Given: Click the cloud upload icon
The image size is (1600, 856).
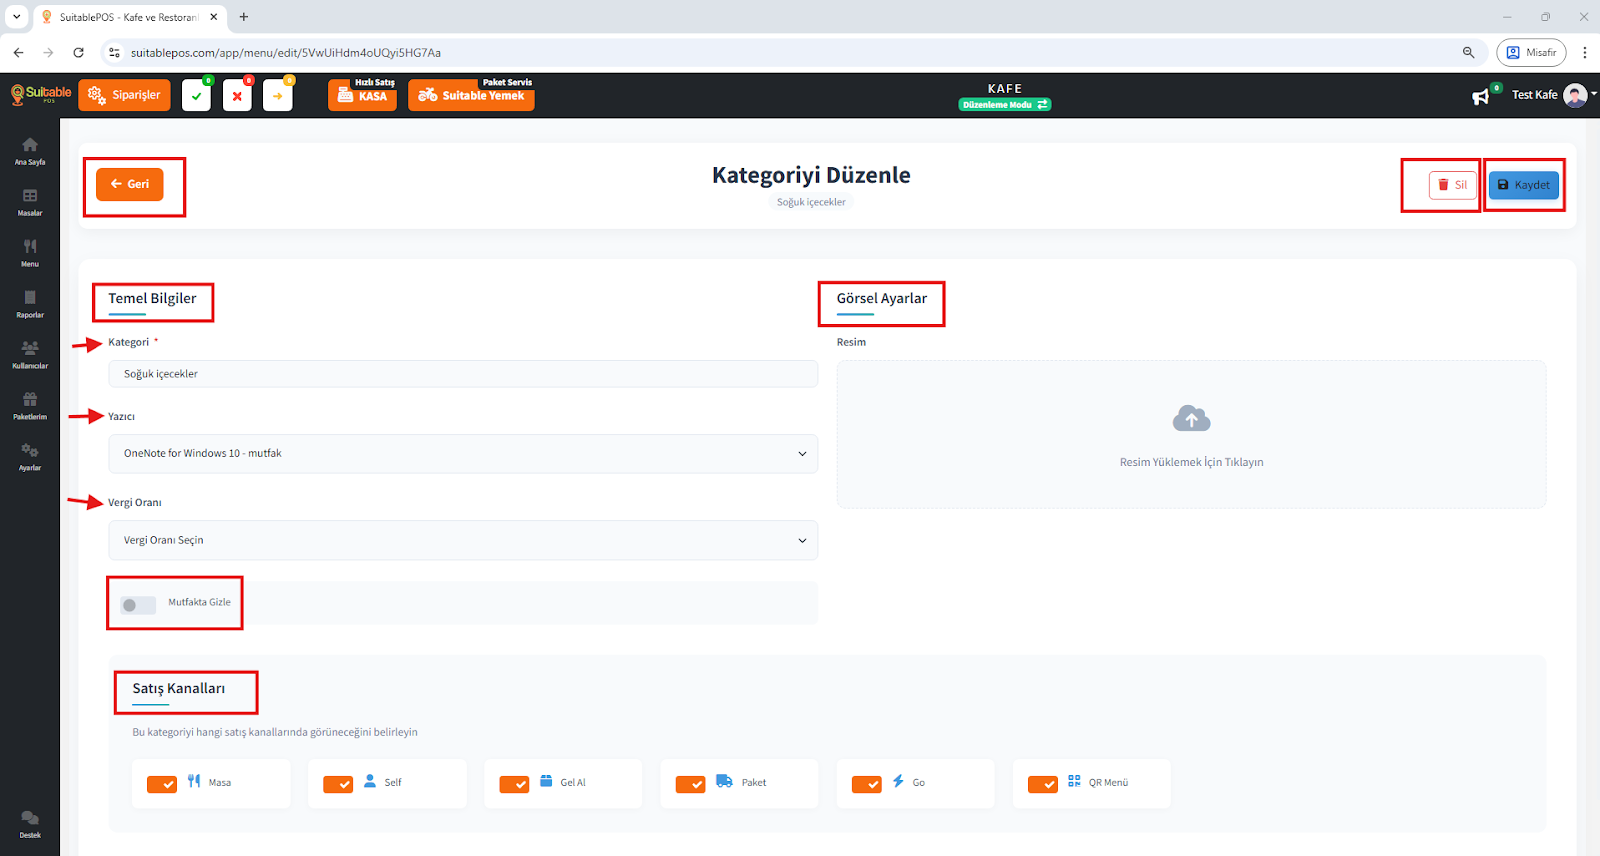Looking at the screenshot, I should point(1191,418).
